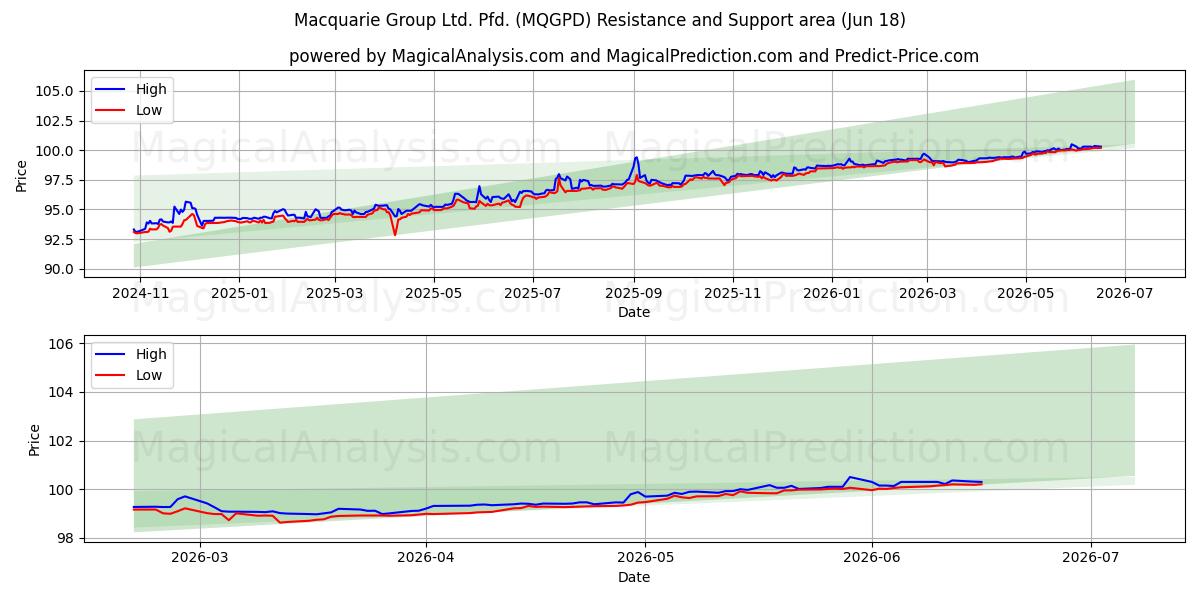This screenshot has height=600, width=1200.
Task: Click the '97.5' price tick label
Action: tap(60, 180)
